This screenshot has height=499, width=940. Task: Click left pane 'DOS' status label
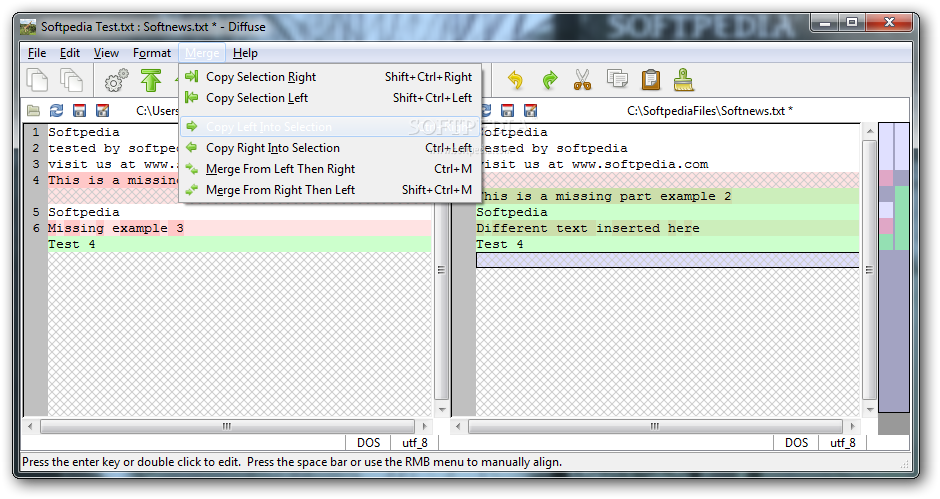[368, 443]
